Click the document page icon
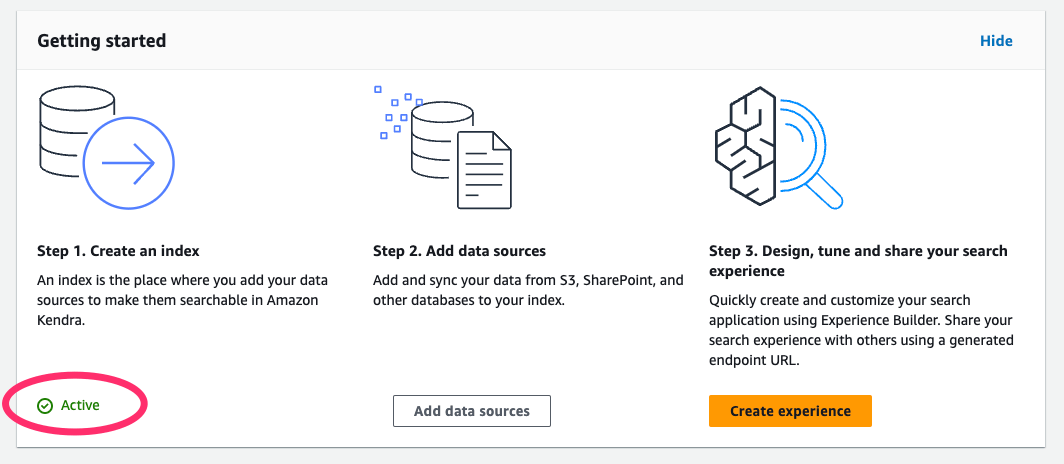The width and height of the screenshot is (1064, 464). click(484, 170)
